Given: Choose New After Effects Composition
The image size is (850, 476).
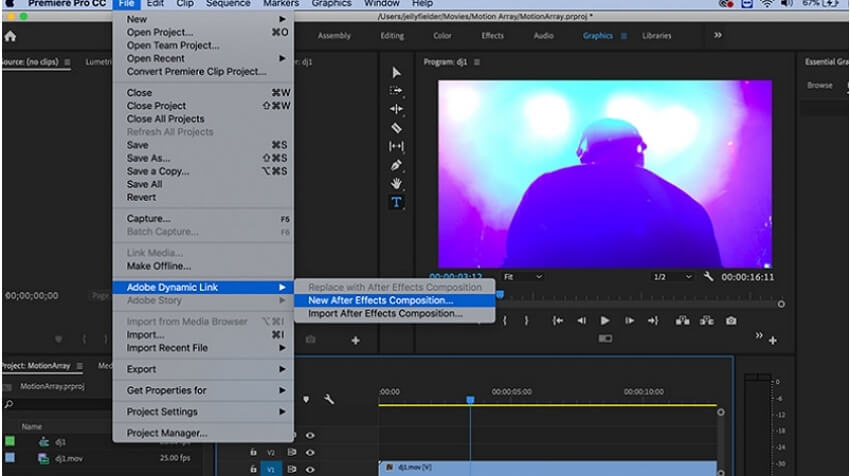Looking at the screenshot, I should pyautogui.click(x=395, y=300).
